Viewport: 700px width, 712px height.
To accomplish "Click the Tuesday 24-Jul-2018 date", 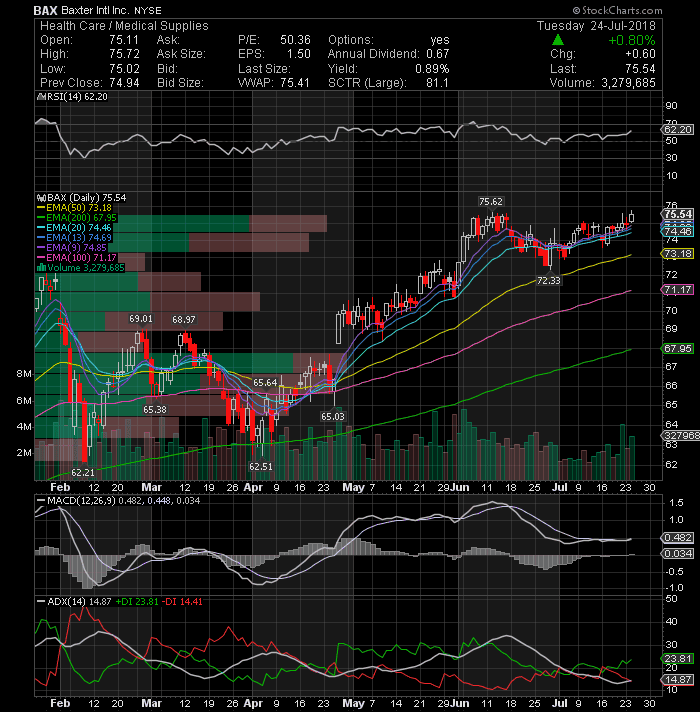I will (x=596, y=26).
